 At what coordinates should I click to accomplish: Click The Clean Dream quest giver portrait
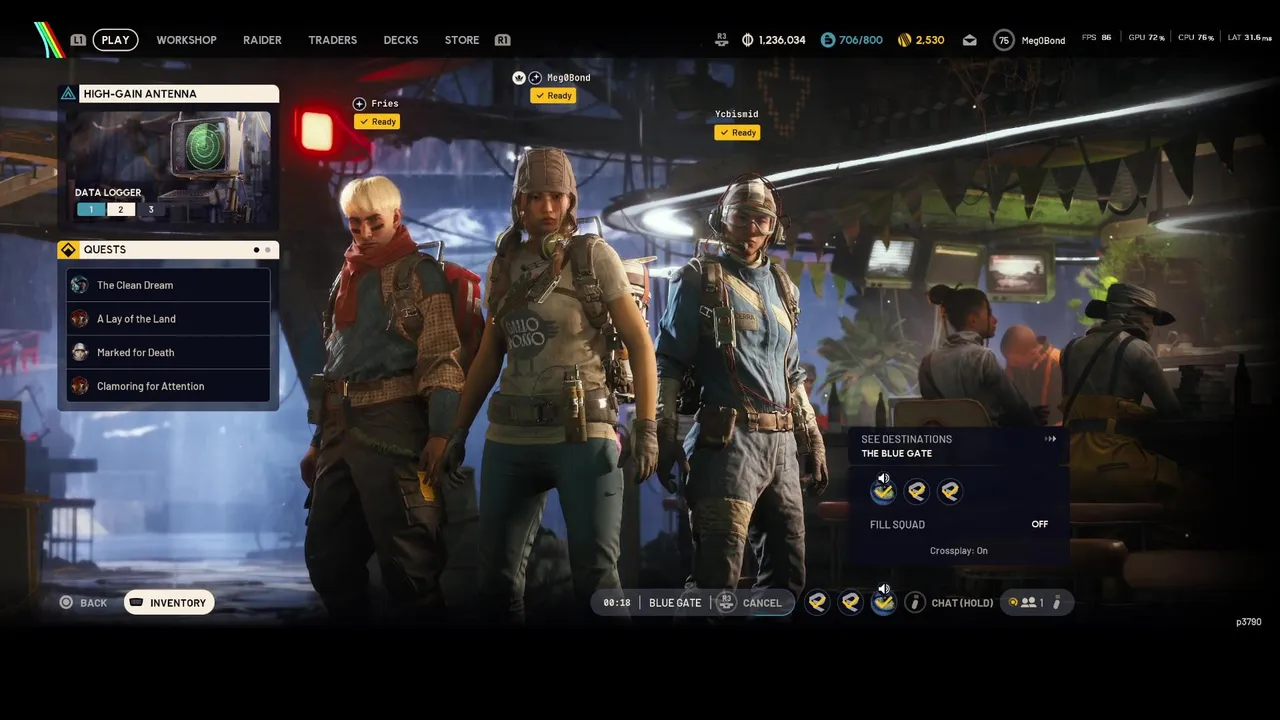[80, 285]
